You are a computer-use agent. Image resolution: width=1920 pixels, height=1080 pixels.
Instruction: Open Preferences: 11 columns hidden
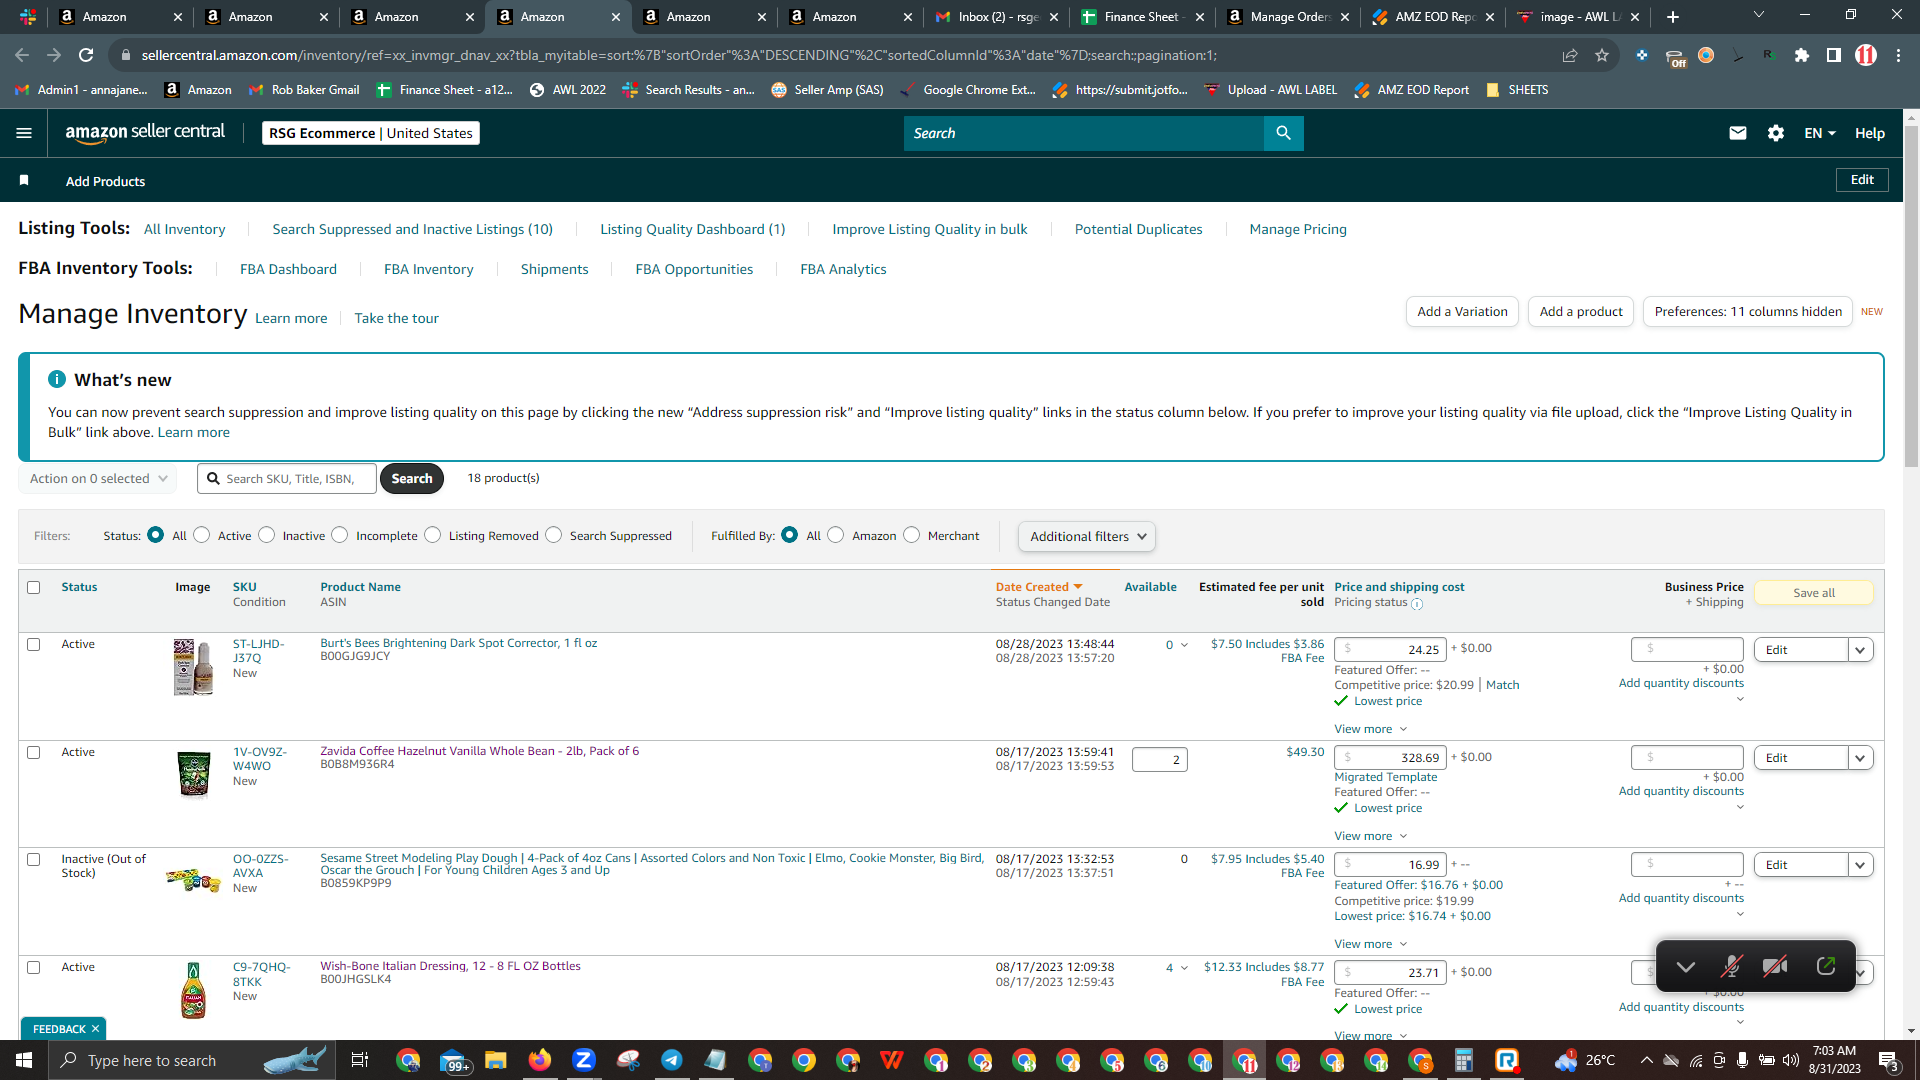click(1748, 312)
